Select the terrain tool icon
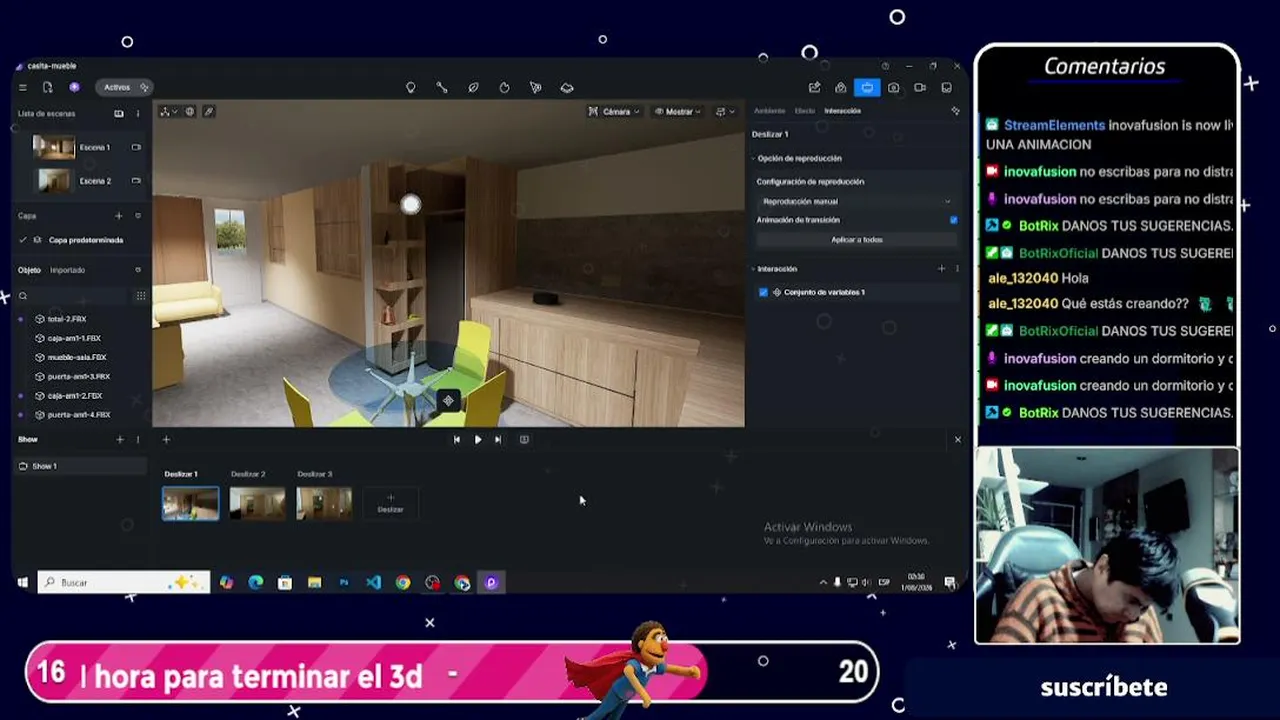Viewport: 1280px width, 720px height. [567, 88]
